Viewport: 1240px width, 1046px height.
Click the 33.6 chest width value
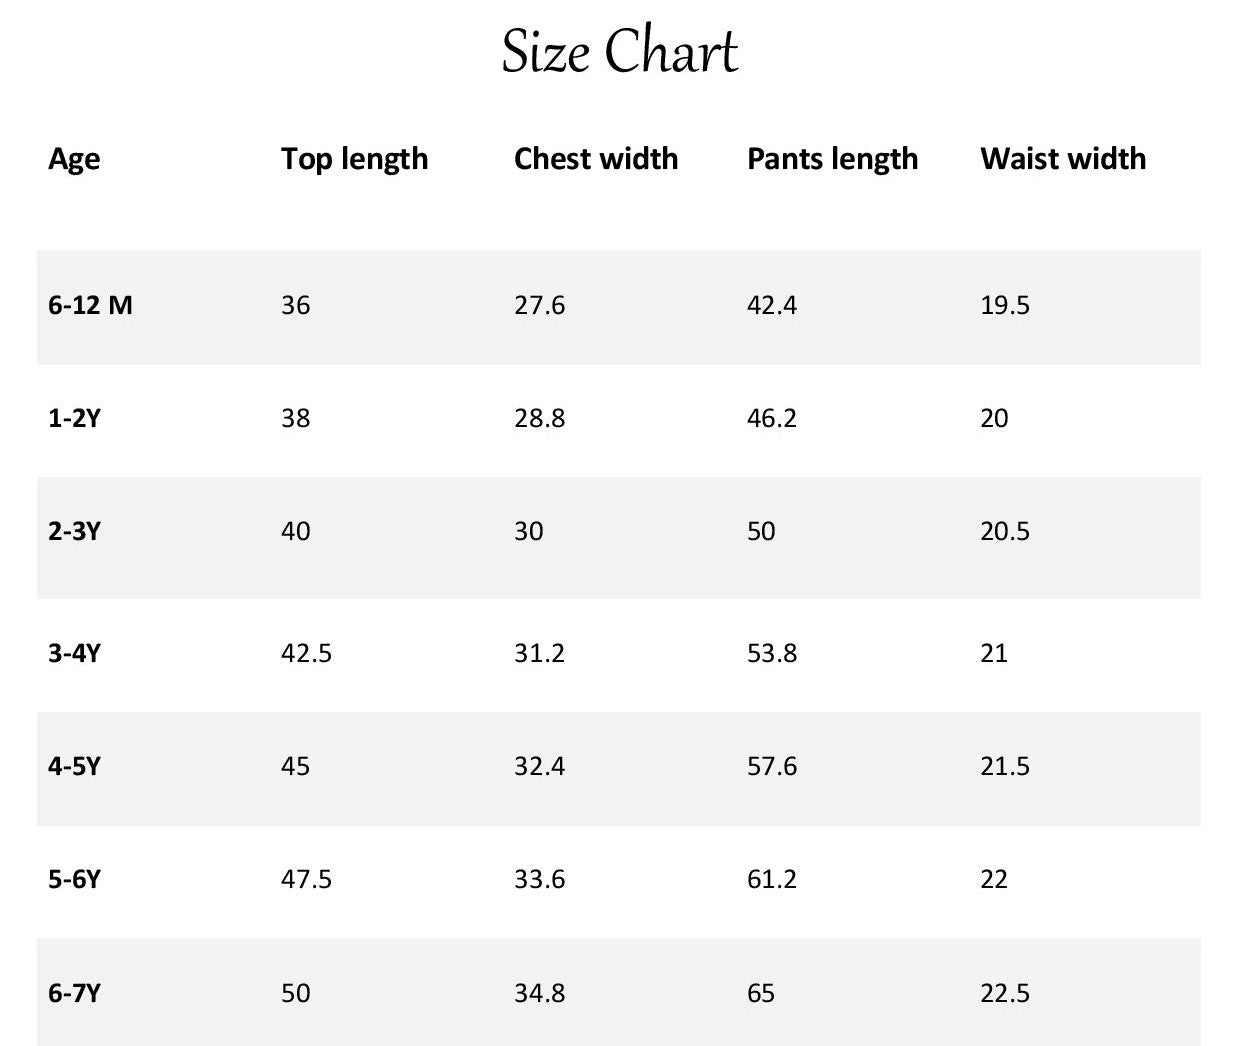(539, 880)
